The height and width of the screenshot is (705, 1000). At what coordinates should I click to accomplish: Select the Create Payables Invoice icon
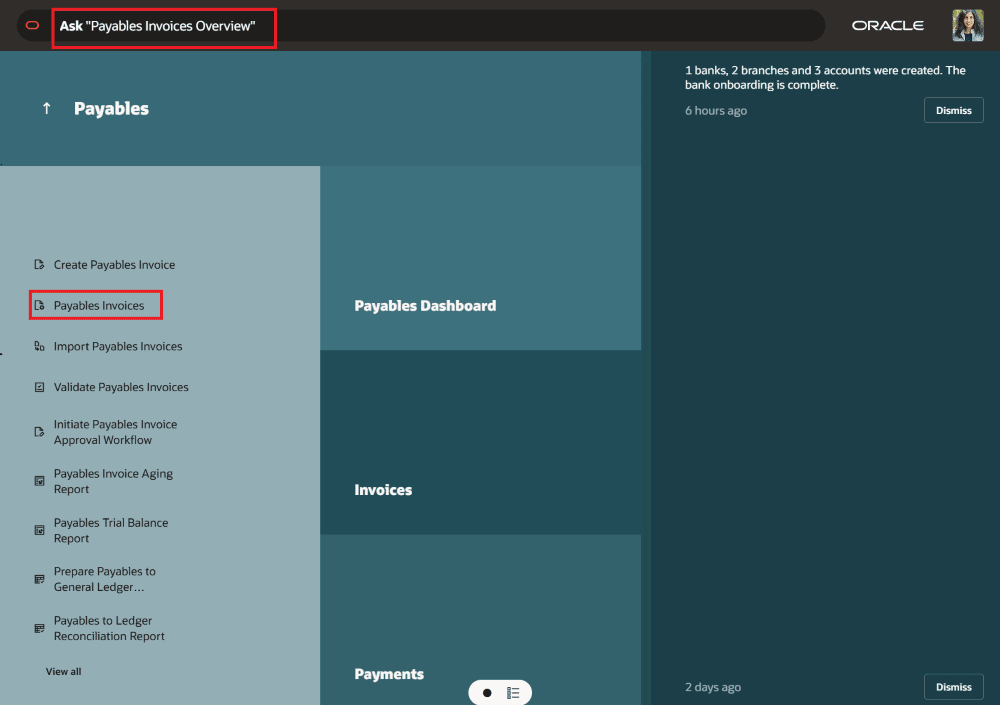coord(37,264)
